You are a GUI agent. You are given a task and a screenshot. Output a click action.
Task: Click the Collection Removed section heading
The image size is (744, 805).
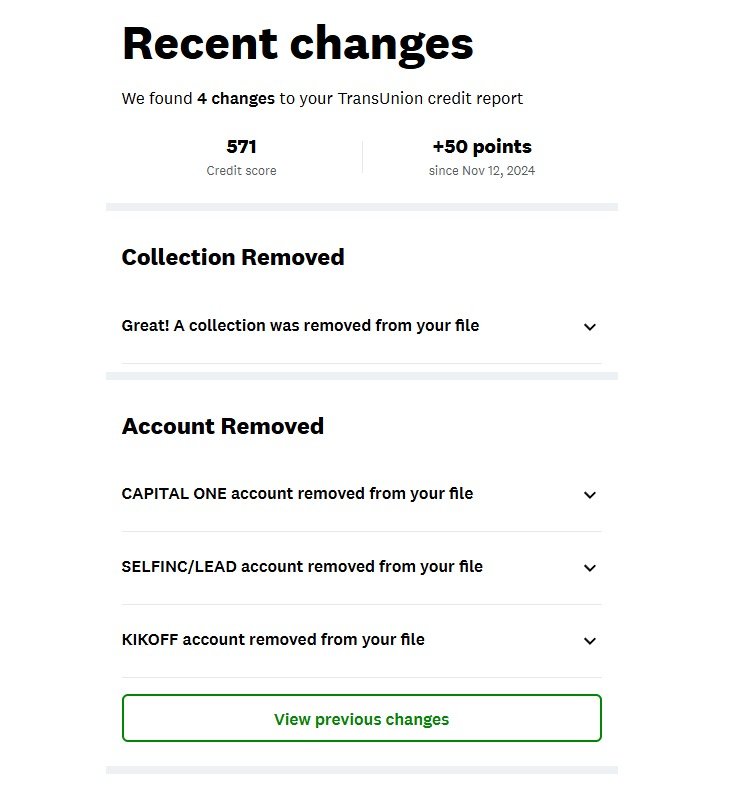[233, 258]
